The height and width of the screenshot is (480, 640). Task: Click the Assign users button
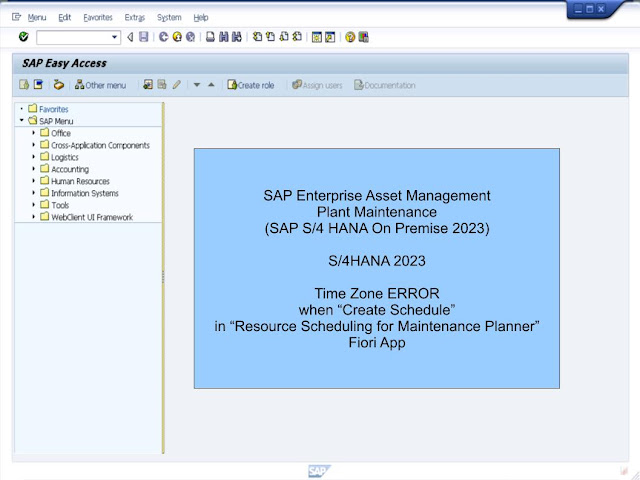[x=317, y=85]
